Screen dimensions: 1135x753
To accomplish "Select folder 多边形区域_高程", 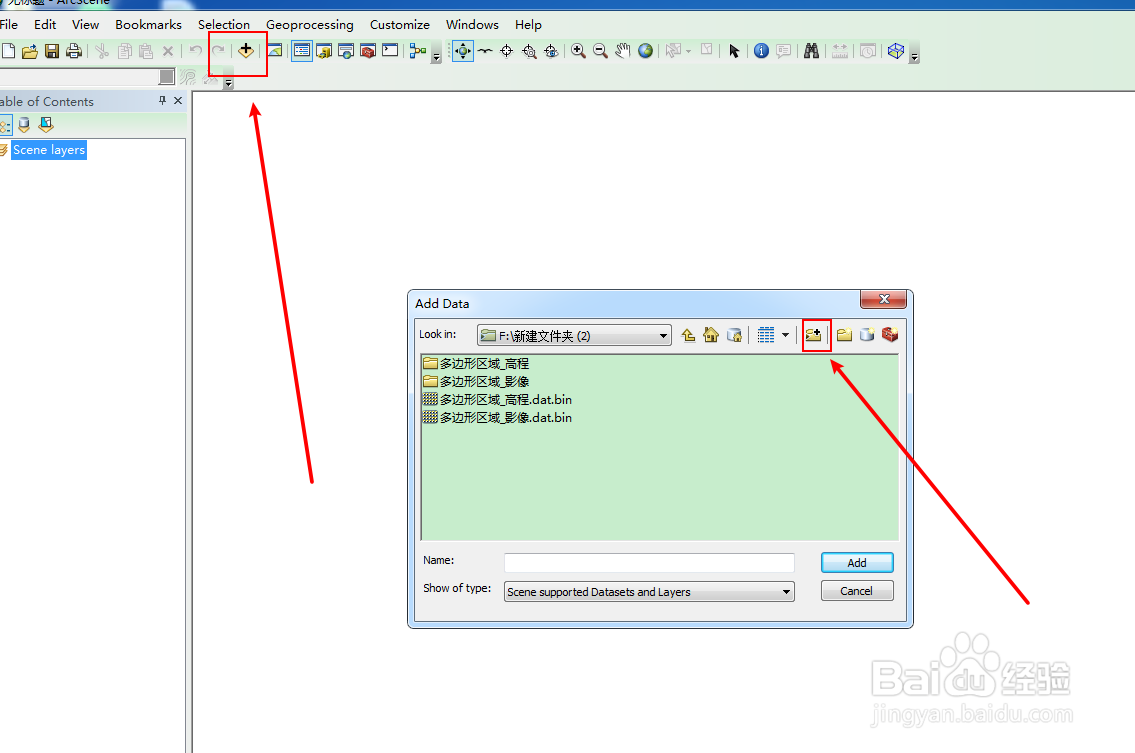I will click(476, 363).
